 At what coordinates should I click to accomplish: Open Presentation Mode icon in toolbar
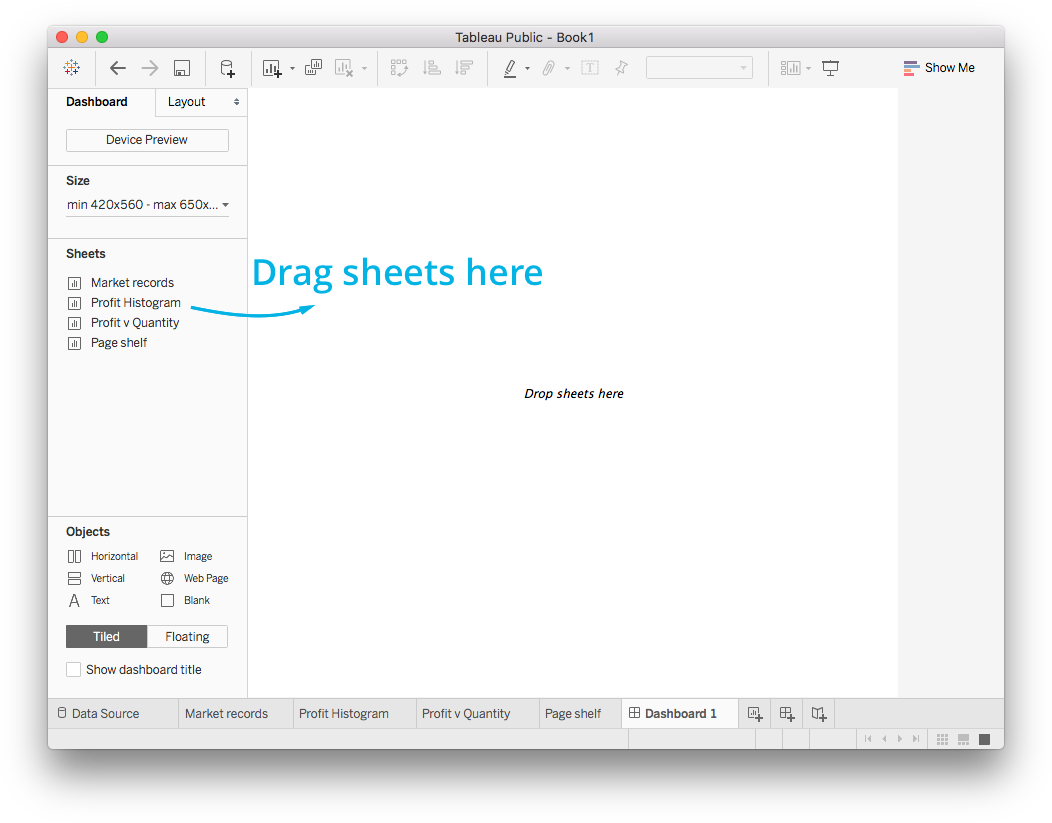click(830, 68)
